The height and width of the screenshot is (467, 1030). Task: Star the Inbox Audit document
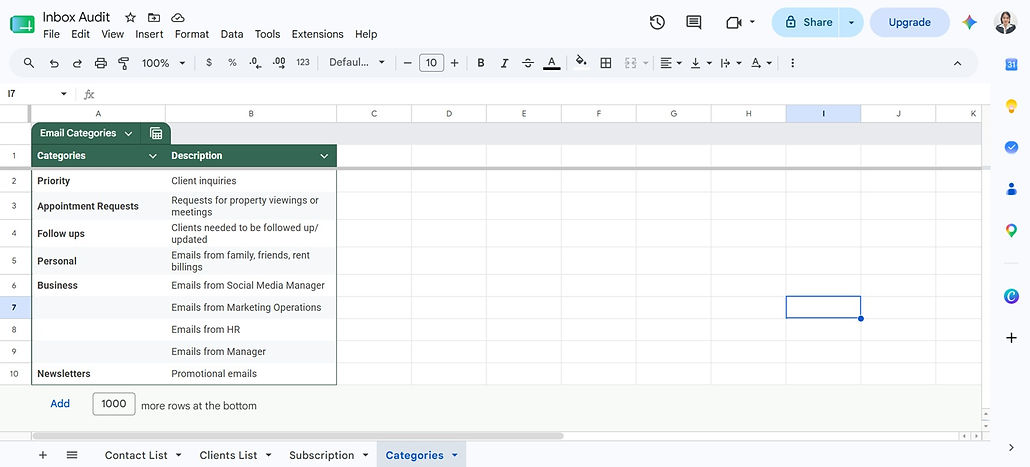[x=130, y=17]
